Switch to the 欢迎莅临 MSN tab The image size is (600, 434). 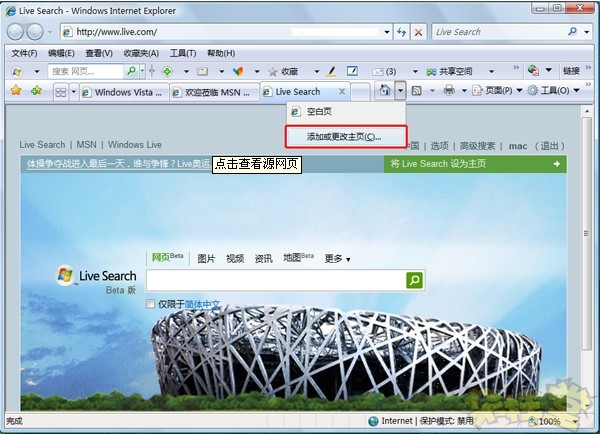coord(214,92)
